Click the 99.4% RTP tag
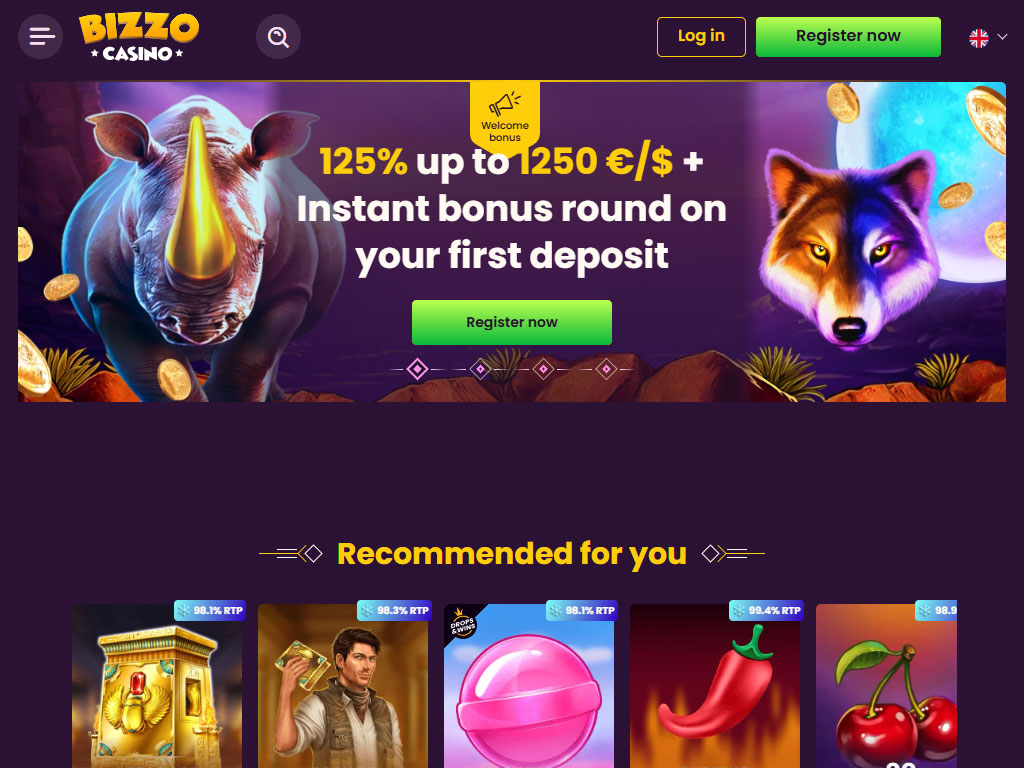The image size is (1024, 768). coord(767,610)
